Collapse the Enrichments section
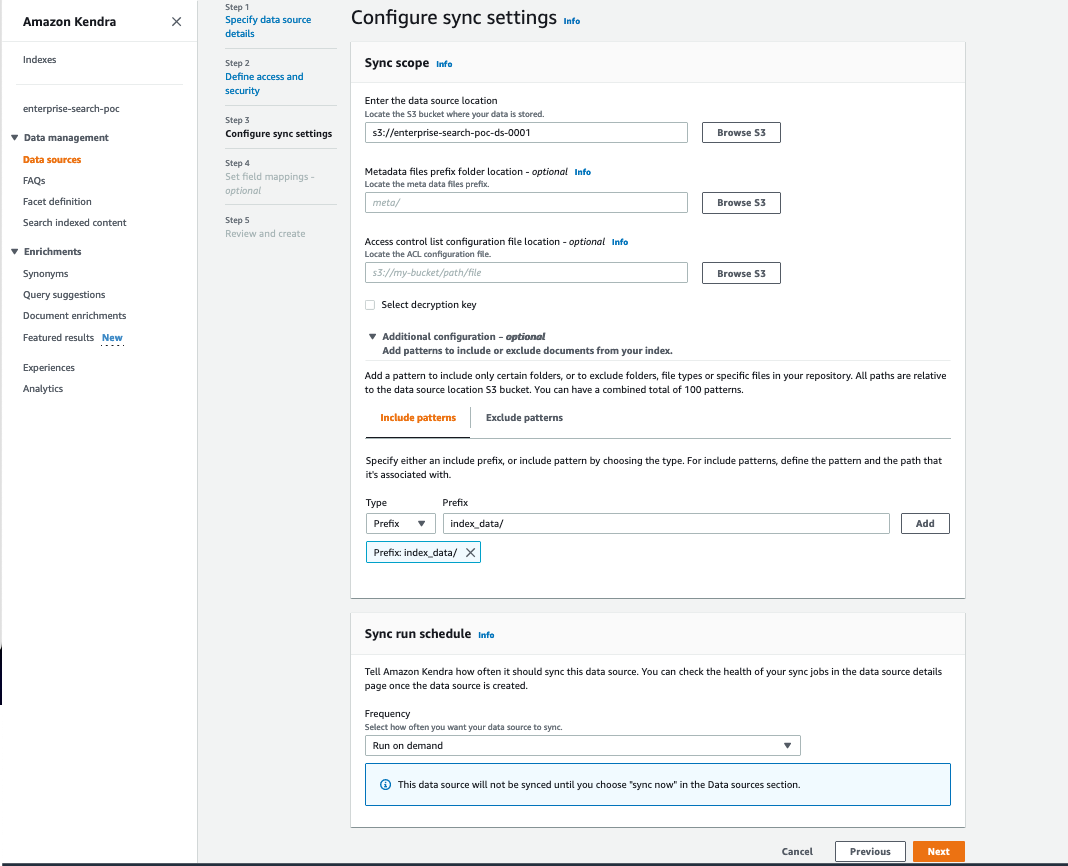This screenshot has width=1068, height=866. pos(14,251)
